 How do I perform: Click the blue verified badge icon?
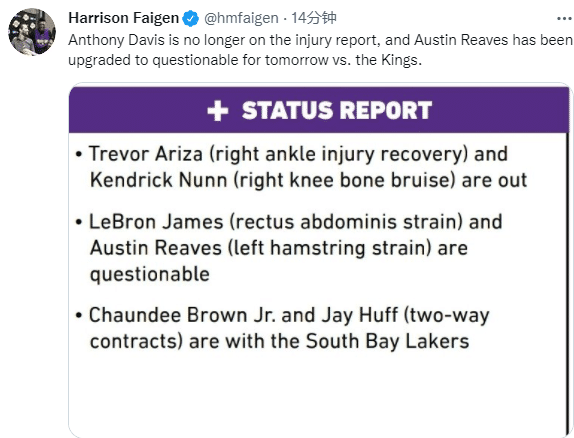pos(191,18)
